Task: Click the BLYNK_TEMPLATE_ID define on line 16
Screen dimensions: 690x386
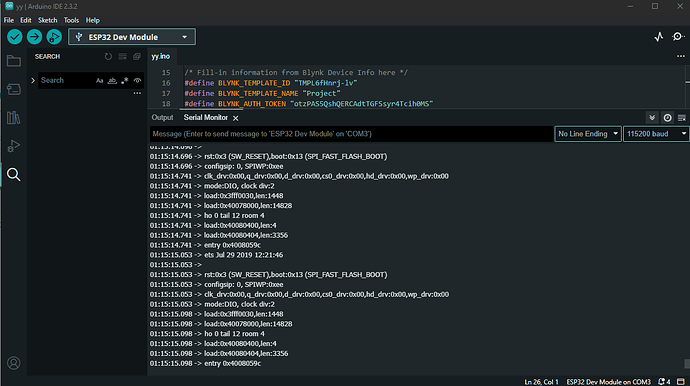Action: click(x=271, y=83)
